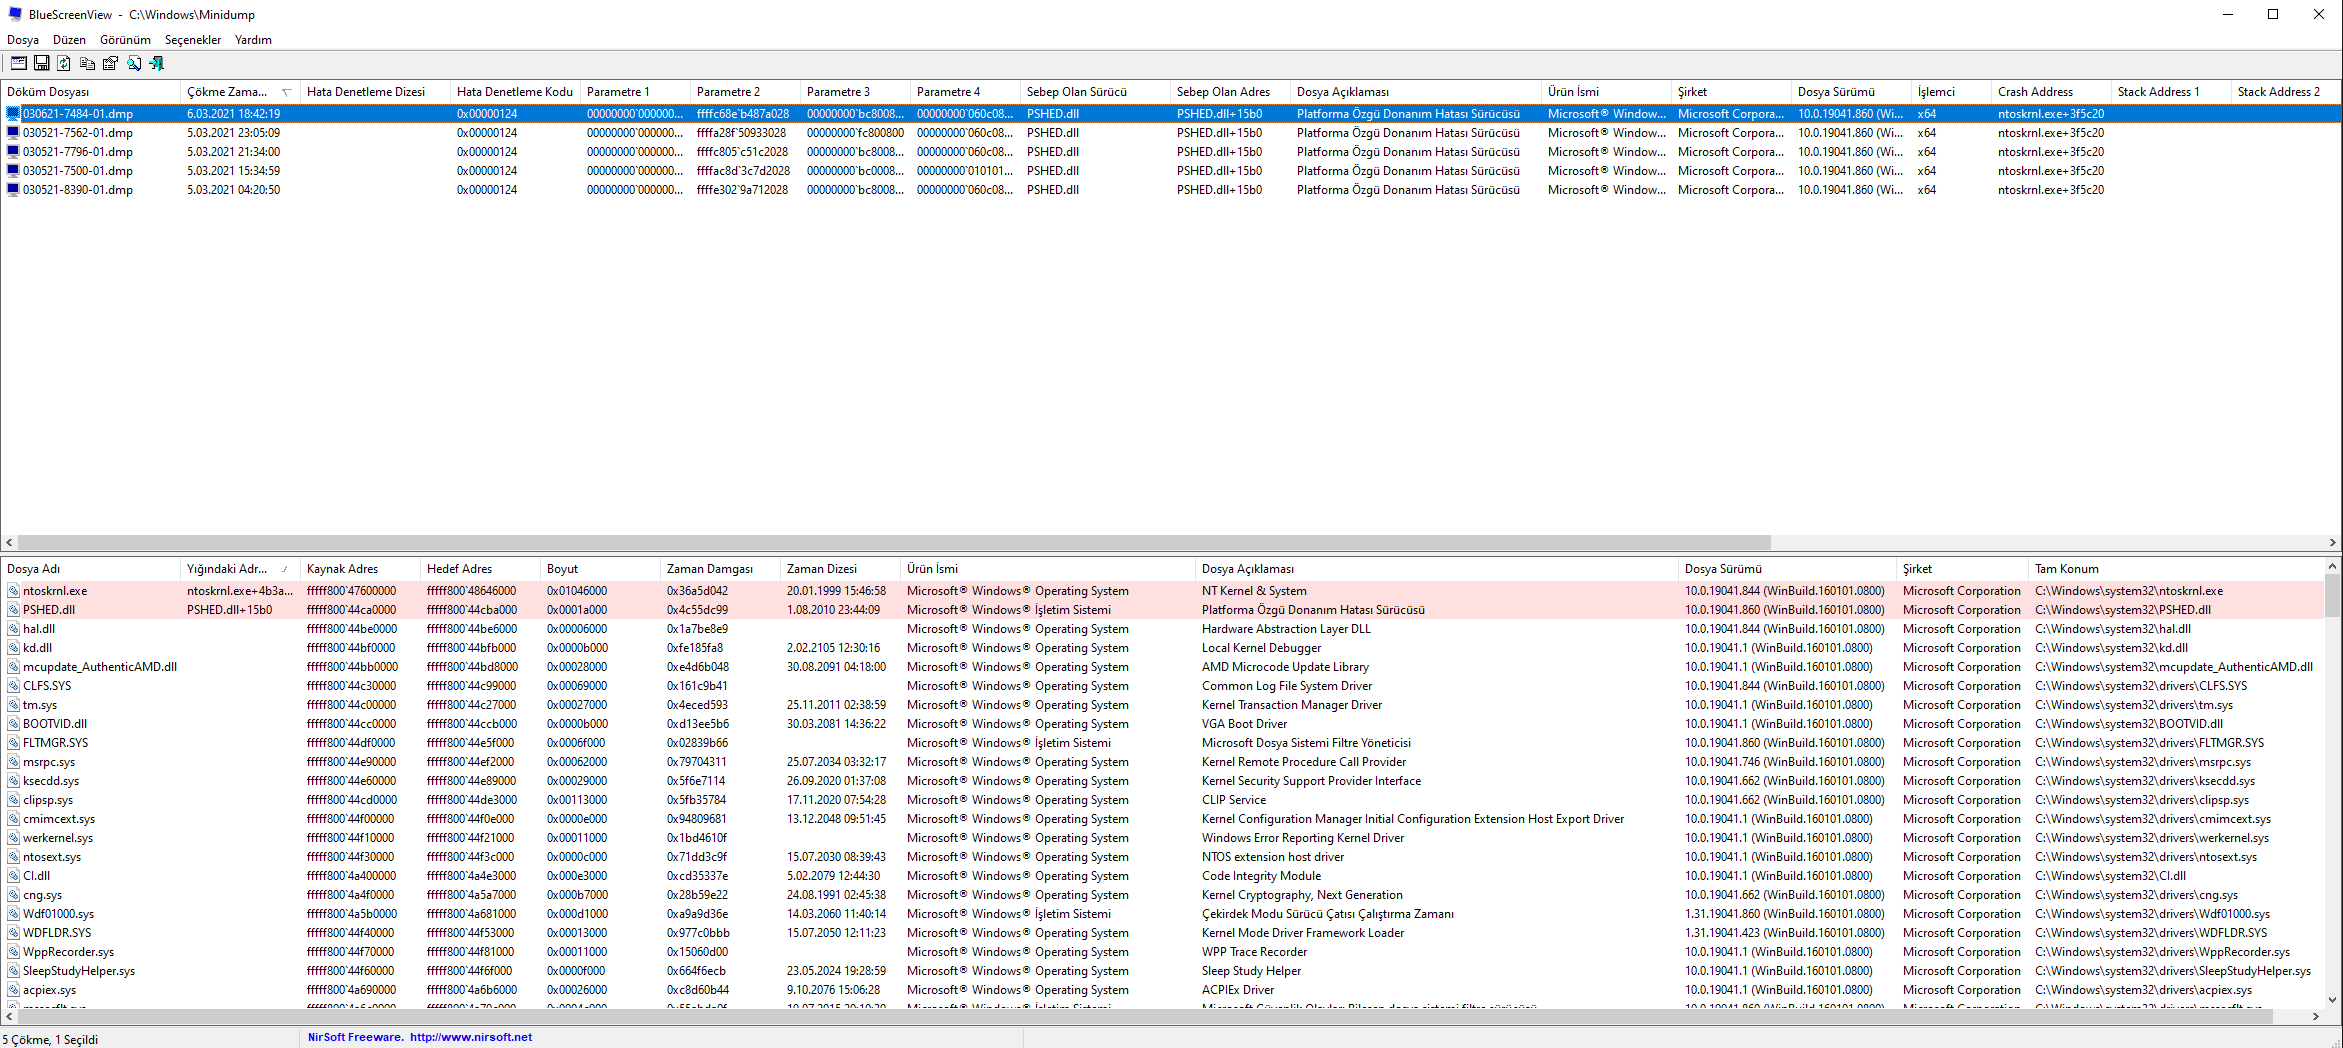
Task: Sort modules by the Zaman Damgası column header
Action: (x=720, y=569)
